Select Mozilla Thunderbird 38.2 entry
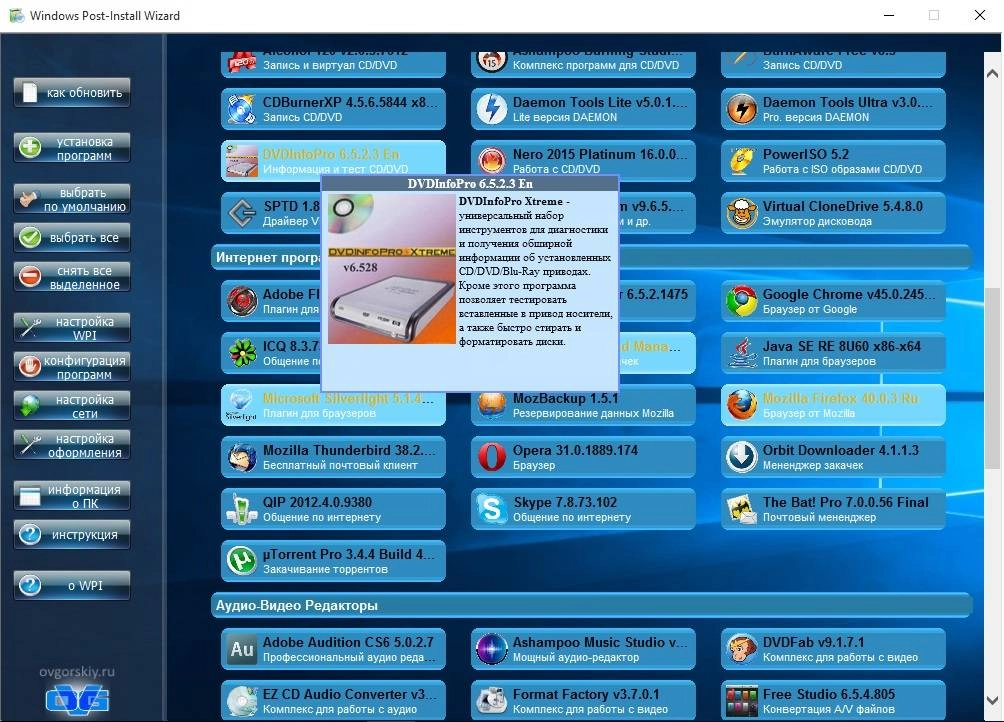The height and width of the screenshot is (722, 1004). point(333,457)
